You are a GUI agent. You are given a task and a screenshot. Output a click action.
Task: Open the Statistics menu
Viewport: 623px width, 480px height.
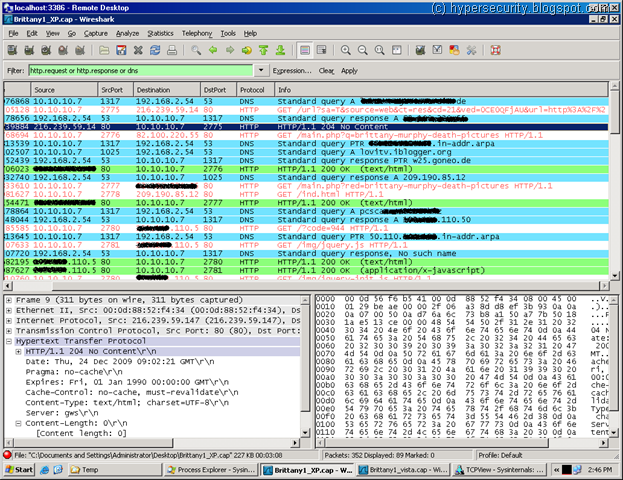[161, 33]
